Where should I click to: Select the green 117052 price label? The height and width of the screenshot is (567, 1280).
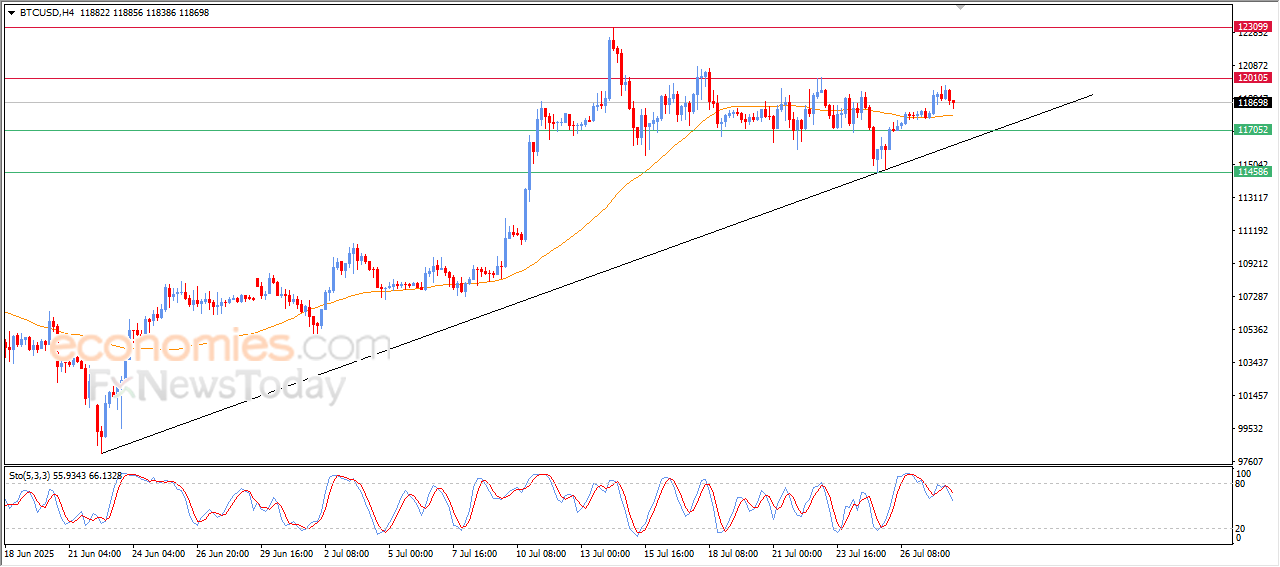coord(1253,130)
